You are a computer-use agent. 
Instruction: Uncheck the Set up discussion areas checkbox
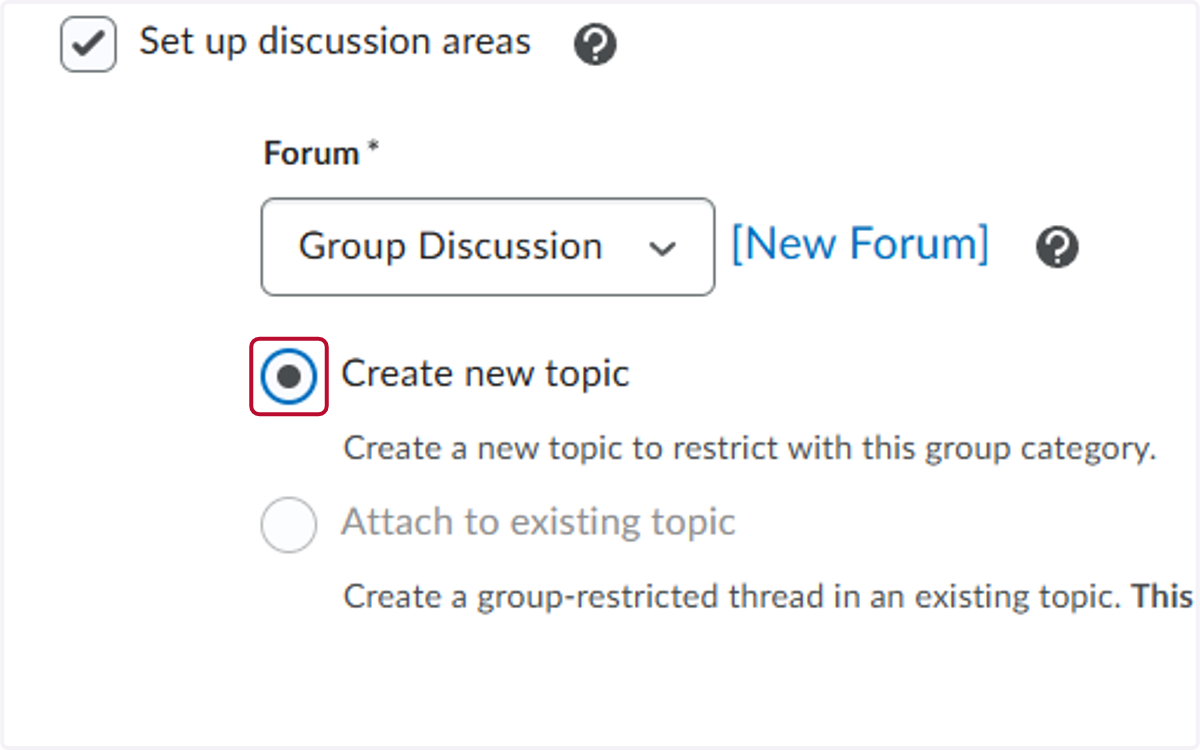(88, 44)
